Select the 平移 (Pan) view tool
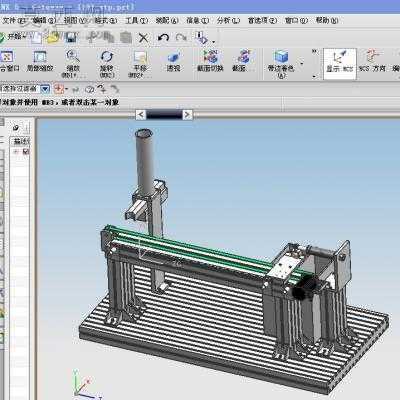400x400 pixels. (140, 64)
